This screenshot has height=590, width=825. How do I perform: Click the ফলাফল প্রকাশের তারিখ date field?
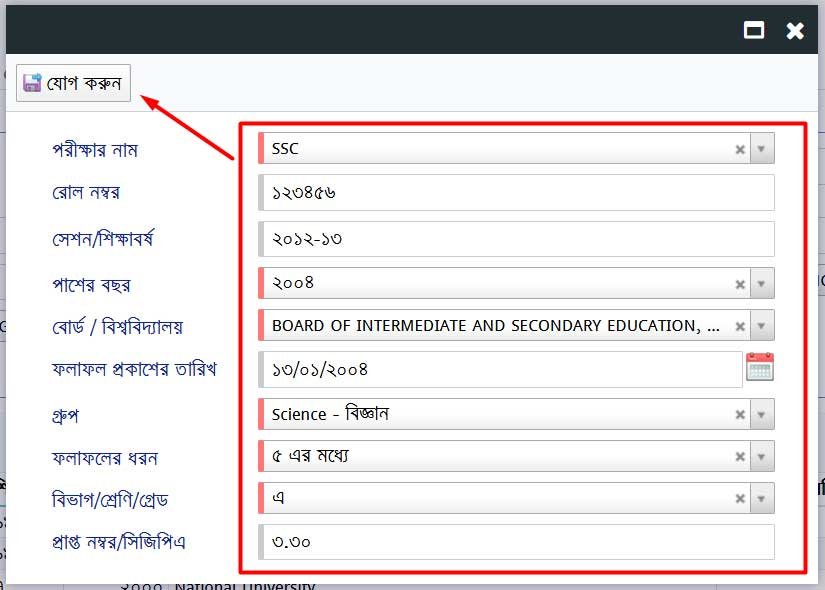coord(500,369)
